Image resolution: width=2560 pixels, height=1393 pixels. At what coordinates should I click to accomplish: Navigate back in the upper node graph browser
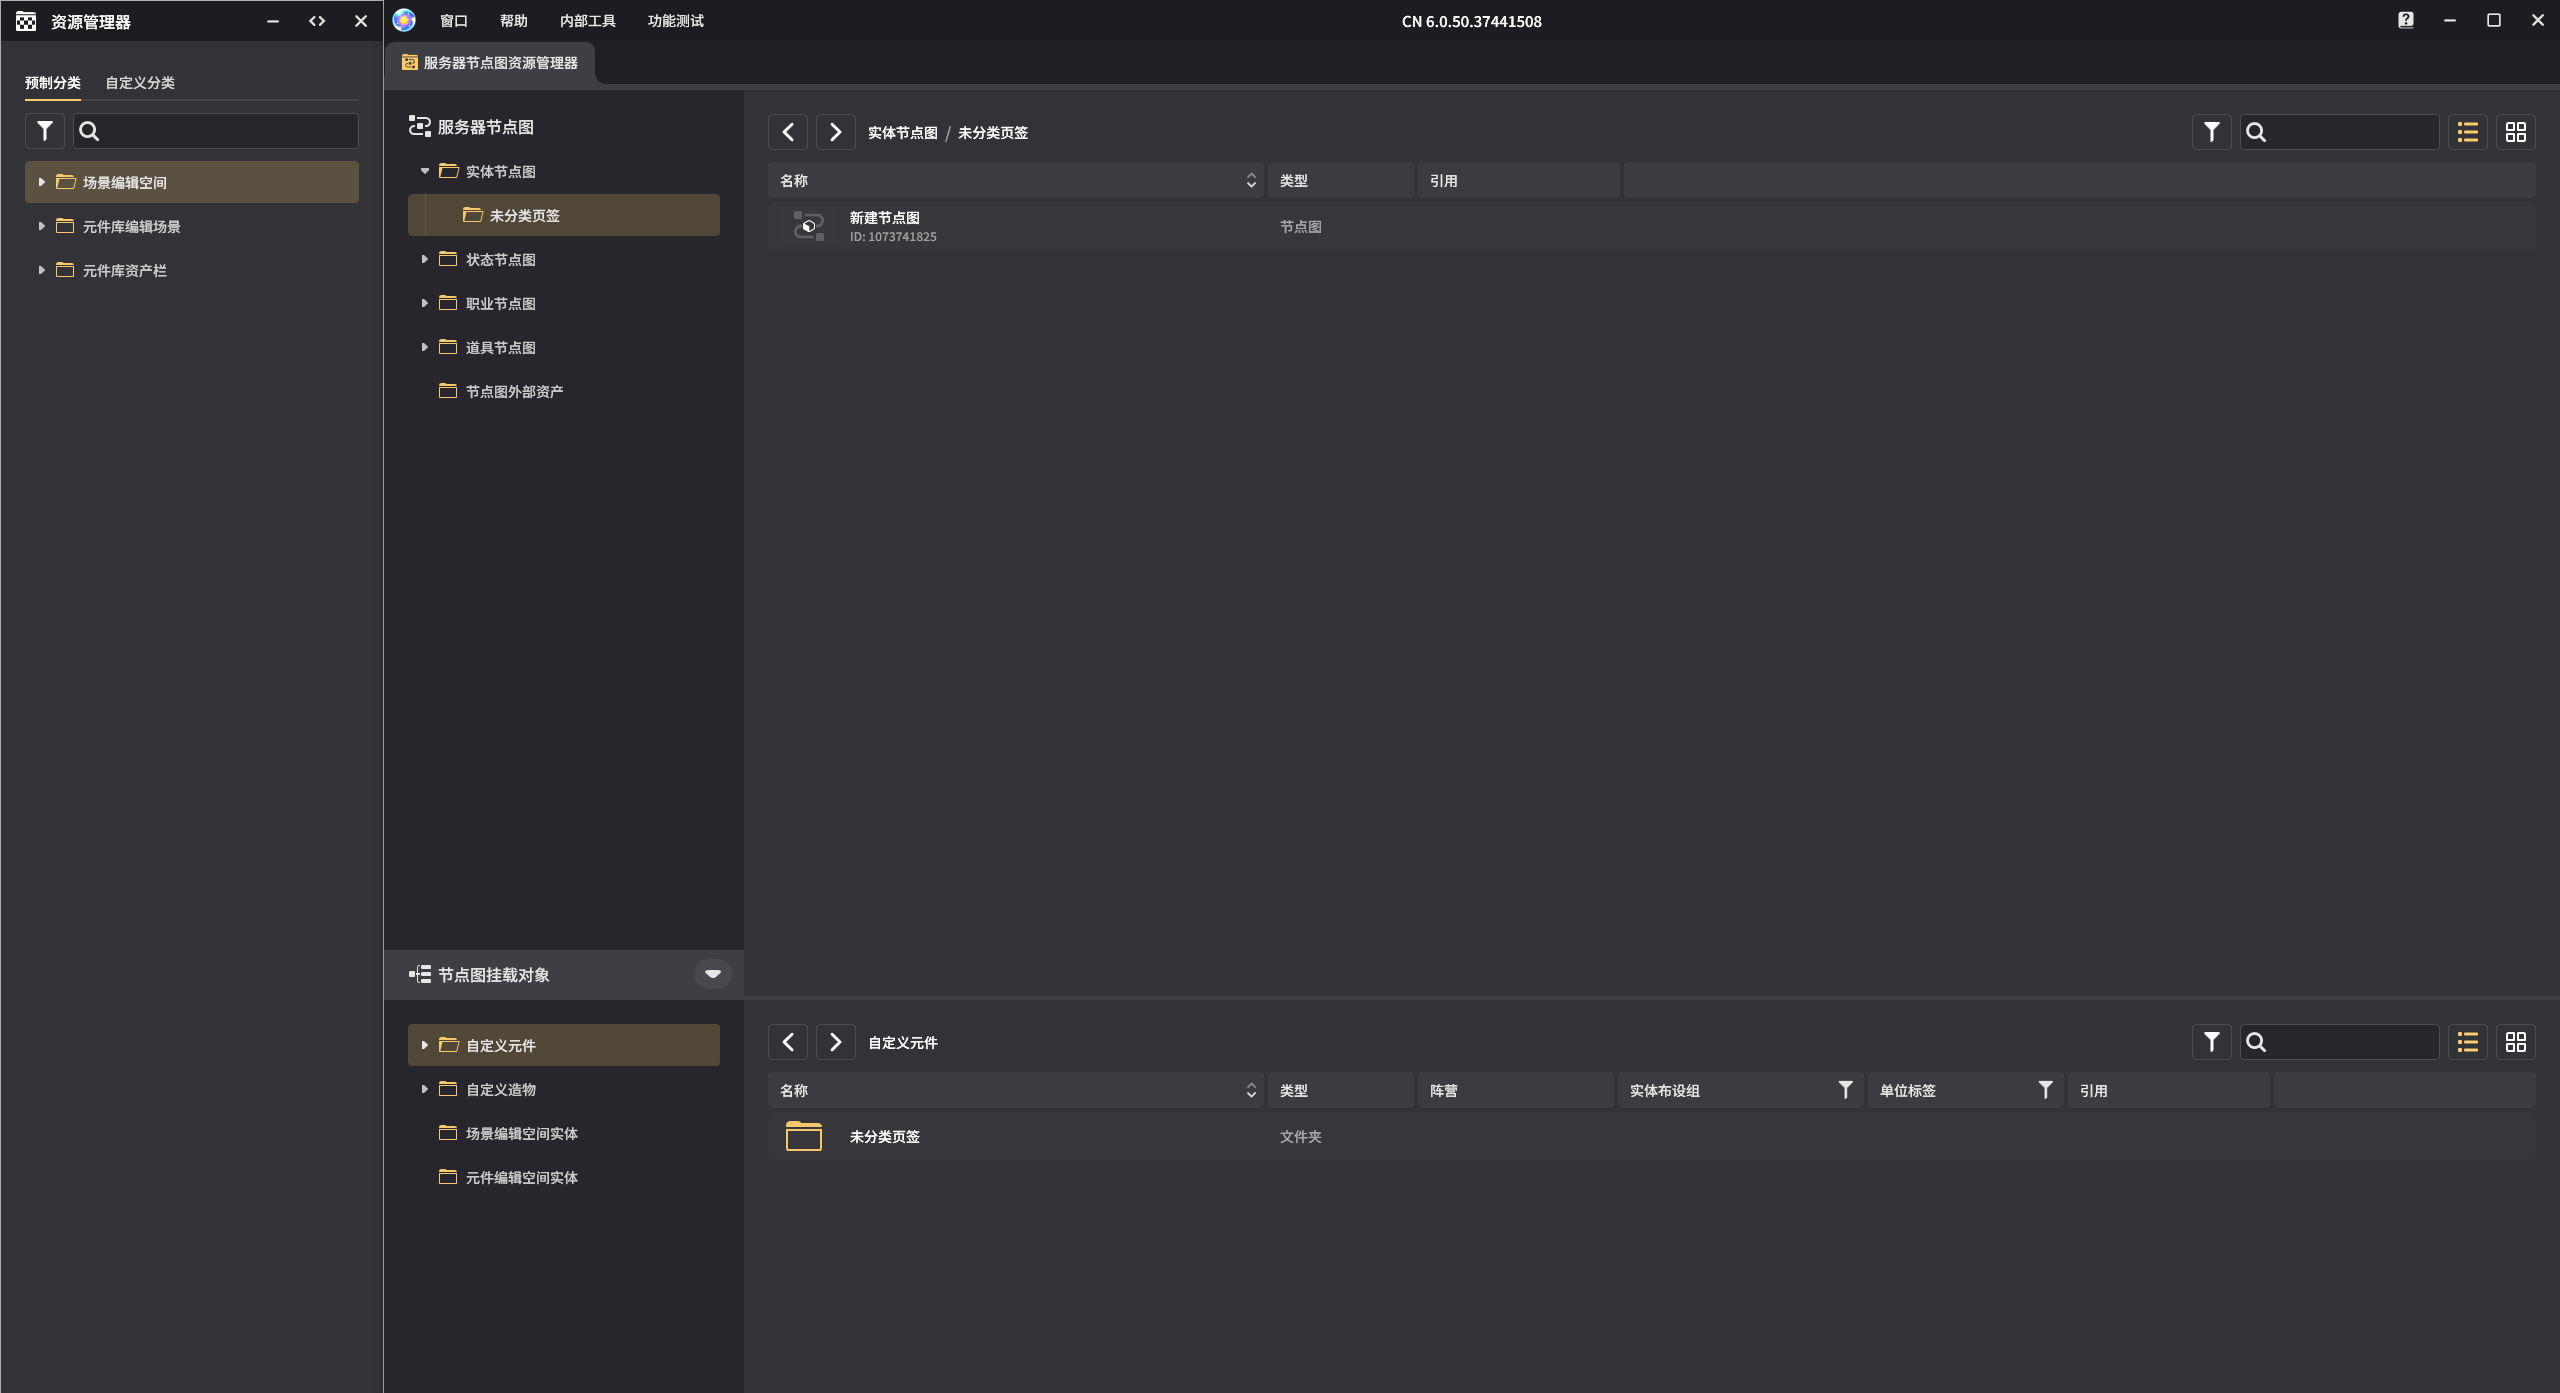point(788,132)
